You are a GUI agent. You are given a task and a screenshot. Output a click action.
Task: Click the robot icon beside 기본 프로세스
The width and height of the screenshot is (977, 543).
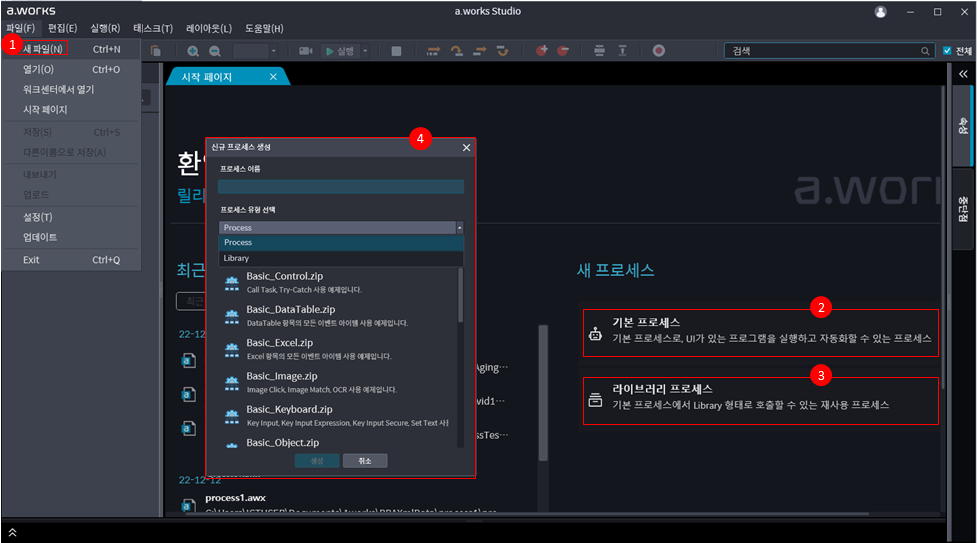pyautogui.click(x=596, y=334)
